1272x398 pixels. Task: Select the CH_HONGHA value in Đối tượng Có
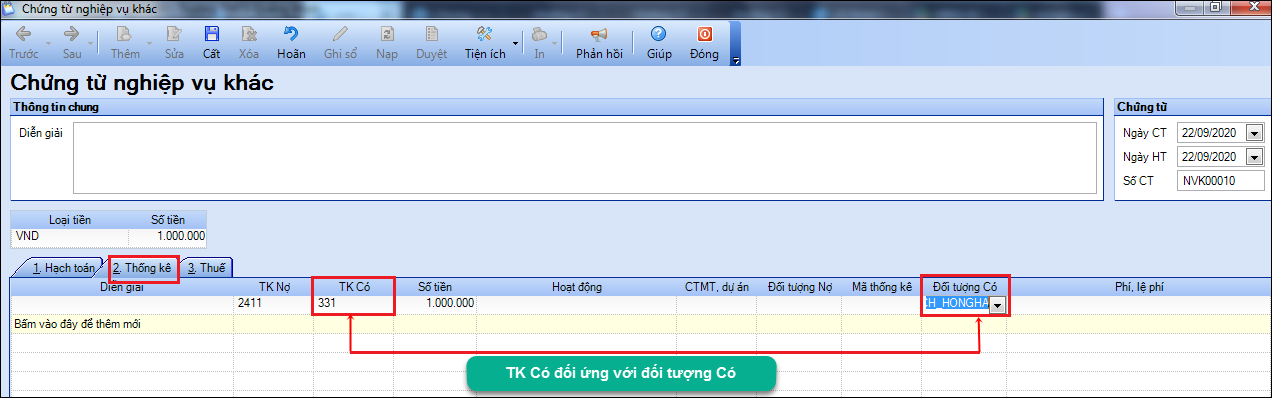[956, 305]
